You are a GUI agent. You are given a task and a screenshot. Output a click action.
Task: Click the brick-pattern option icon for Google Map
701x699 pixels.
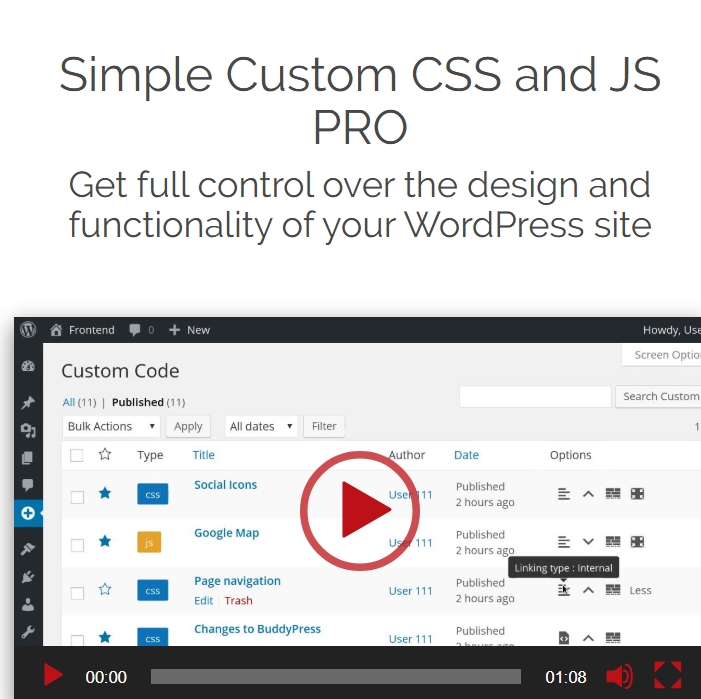613,542
